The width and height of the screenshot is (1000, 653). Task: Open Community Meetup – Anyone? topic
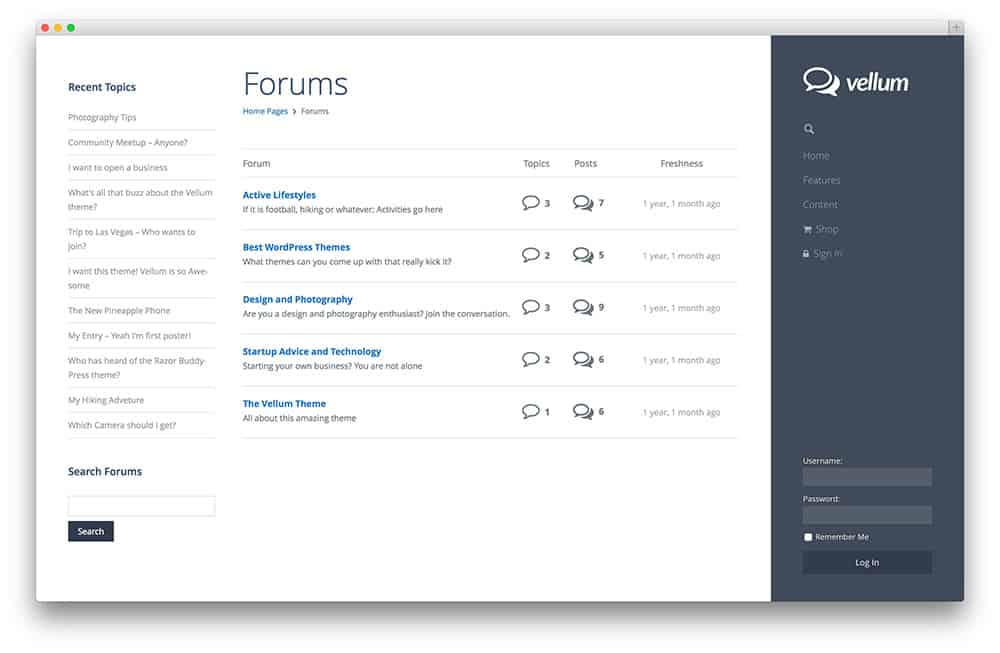click(x=128, y=143)
